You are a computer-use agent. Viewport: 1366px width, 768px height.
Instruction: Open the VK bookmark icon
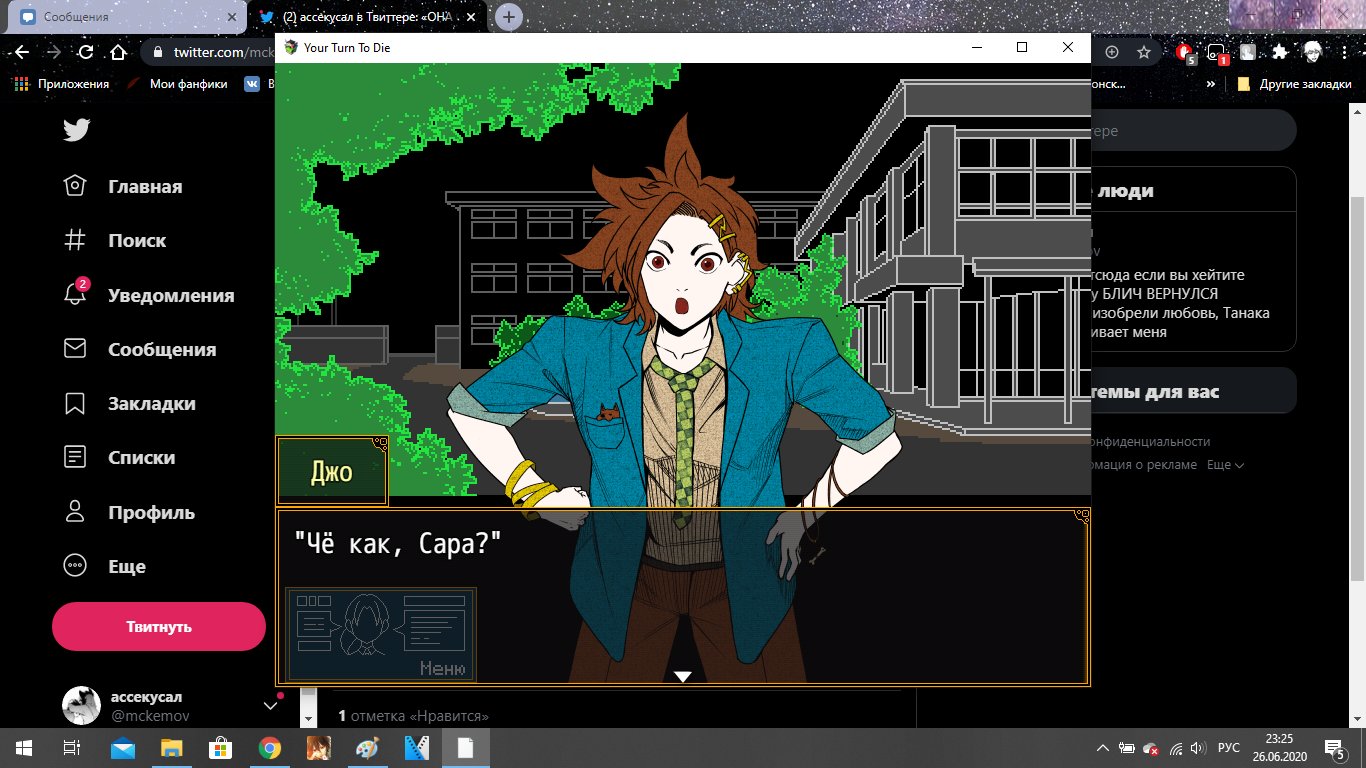(252, 84)
